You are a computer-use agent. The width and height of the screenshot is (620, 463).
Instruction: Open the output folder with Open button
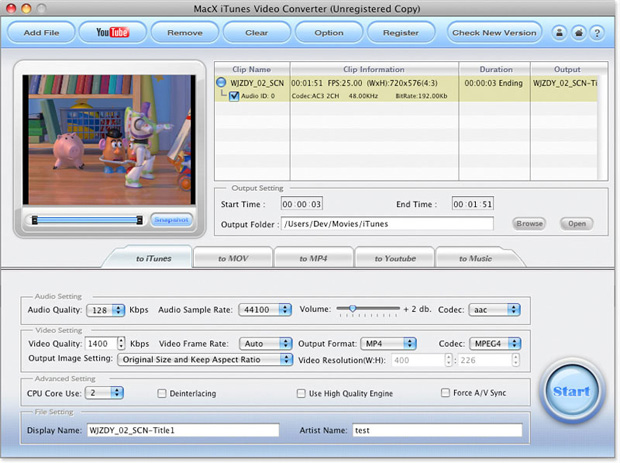(x=577, y=224)
